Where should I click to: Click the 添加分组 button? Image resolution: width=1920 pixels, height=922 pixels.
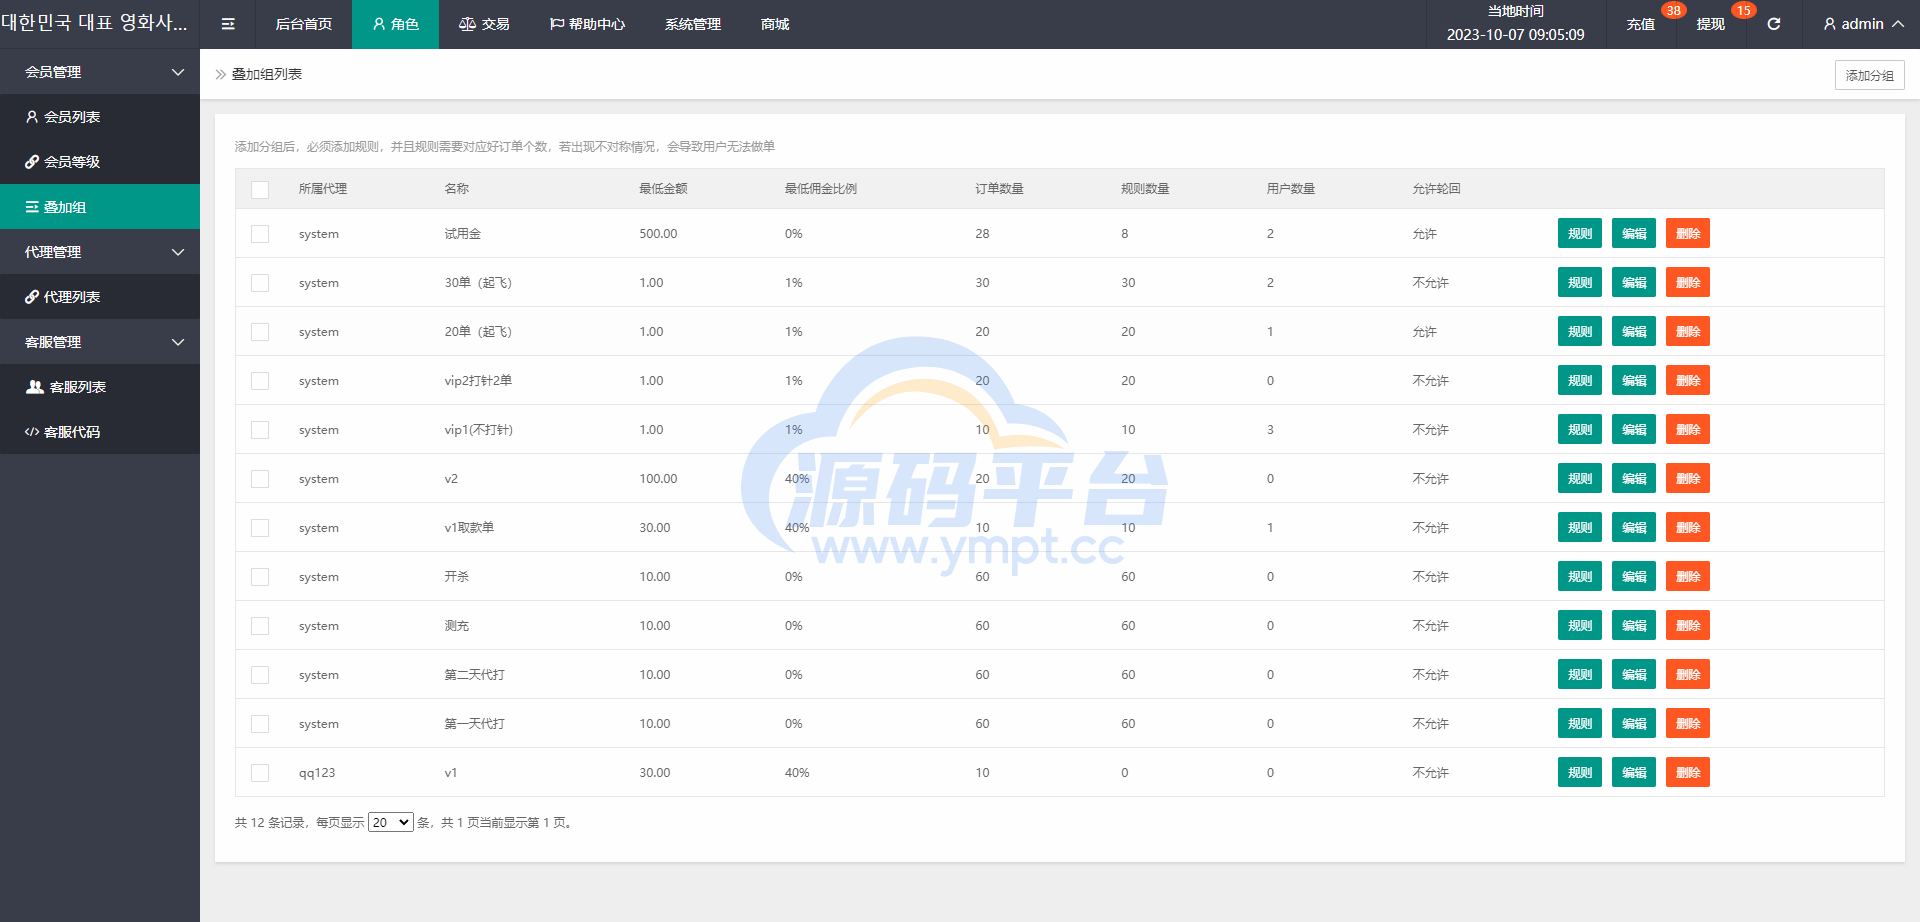click(x=1869, y=75)
